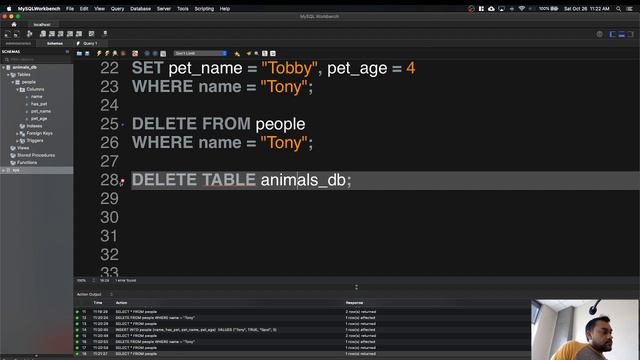640x360 pixels.
Task: Click search table data icon in toolbar
Action: click(91, 34)
